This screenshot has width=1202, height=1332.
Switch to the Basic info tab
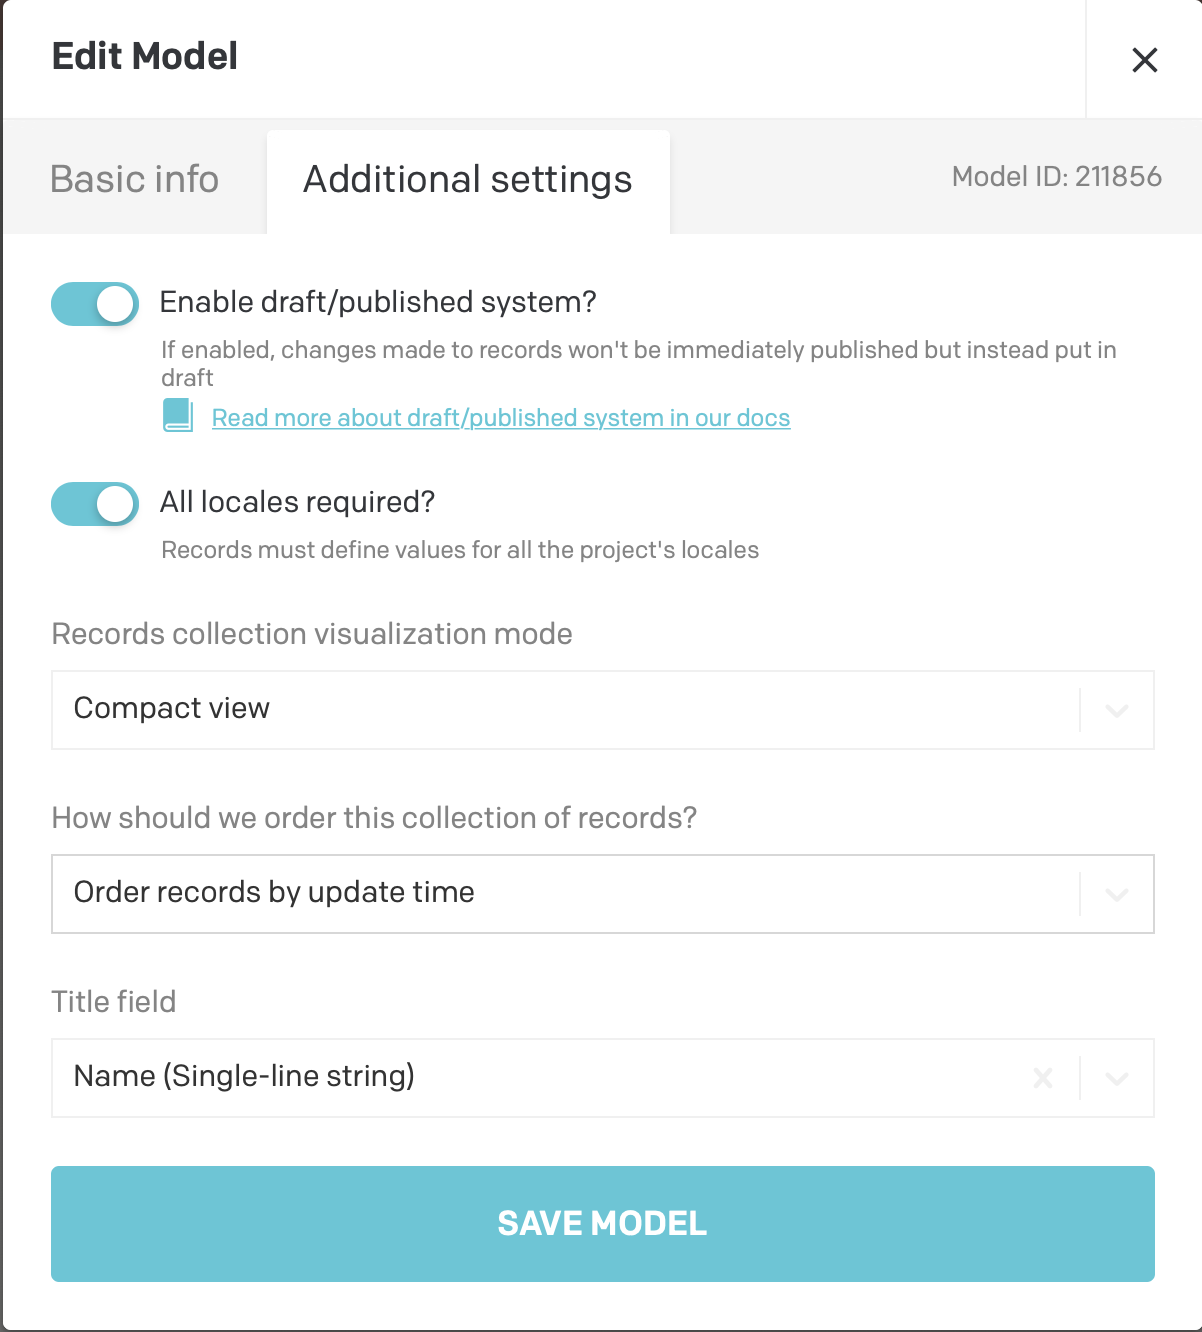(x=135, y=180)
